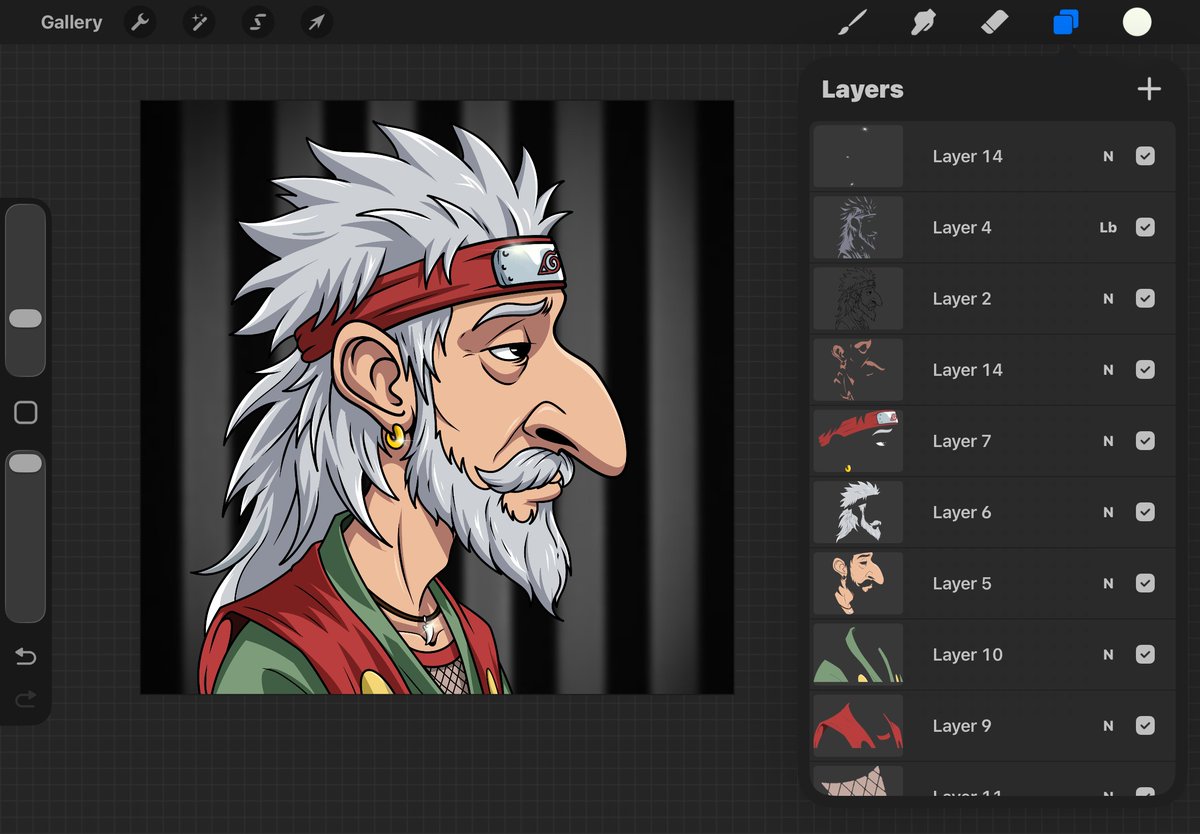
Task: Select Layer 4 hair highlights thumbnail
Action: [x=858, y=227]
